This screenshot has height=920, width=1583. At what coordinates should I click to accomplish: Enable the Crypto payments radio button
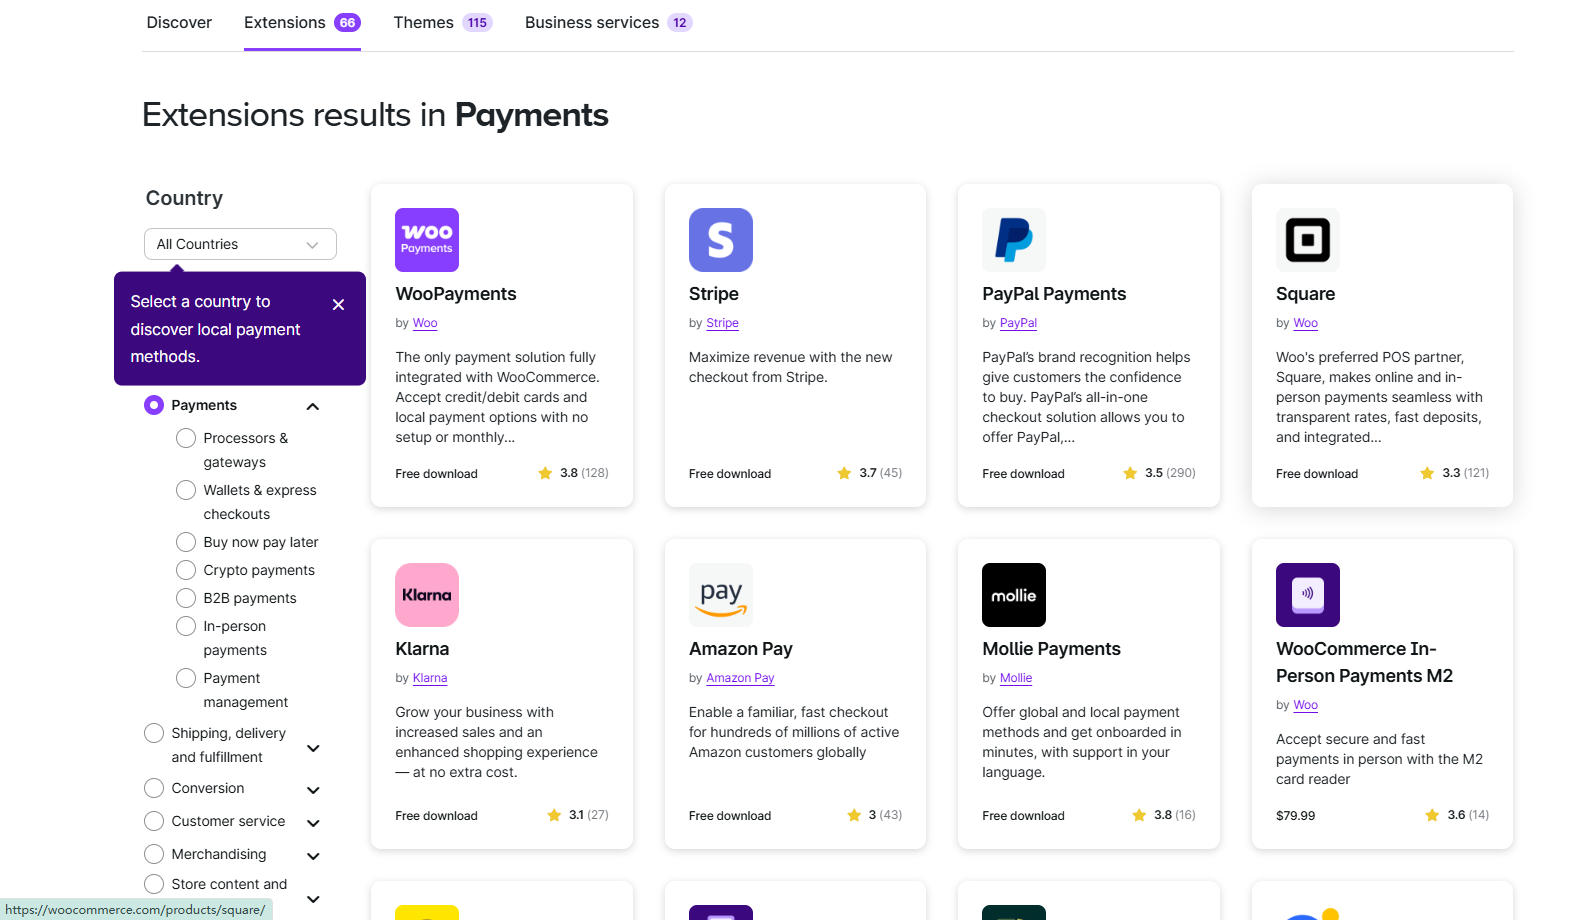(185, 569)
